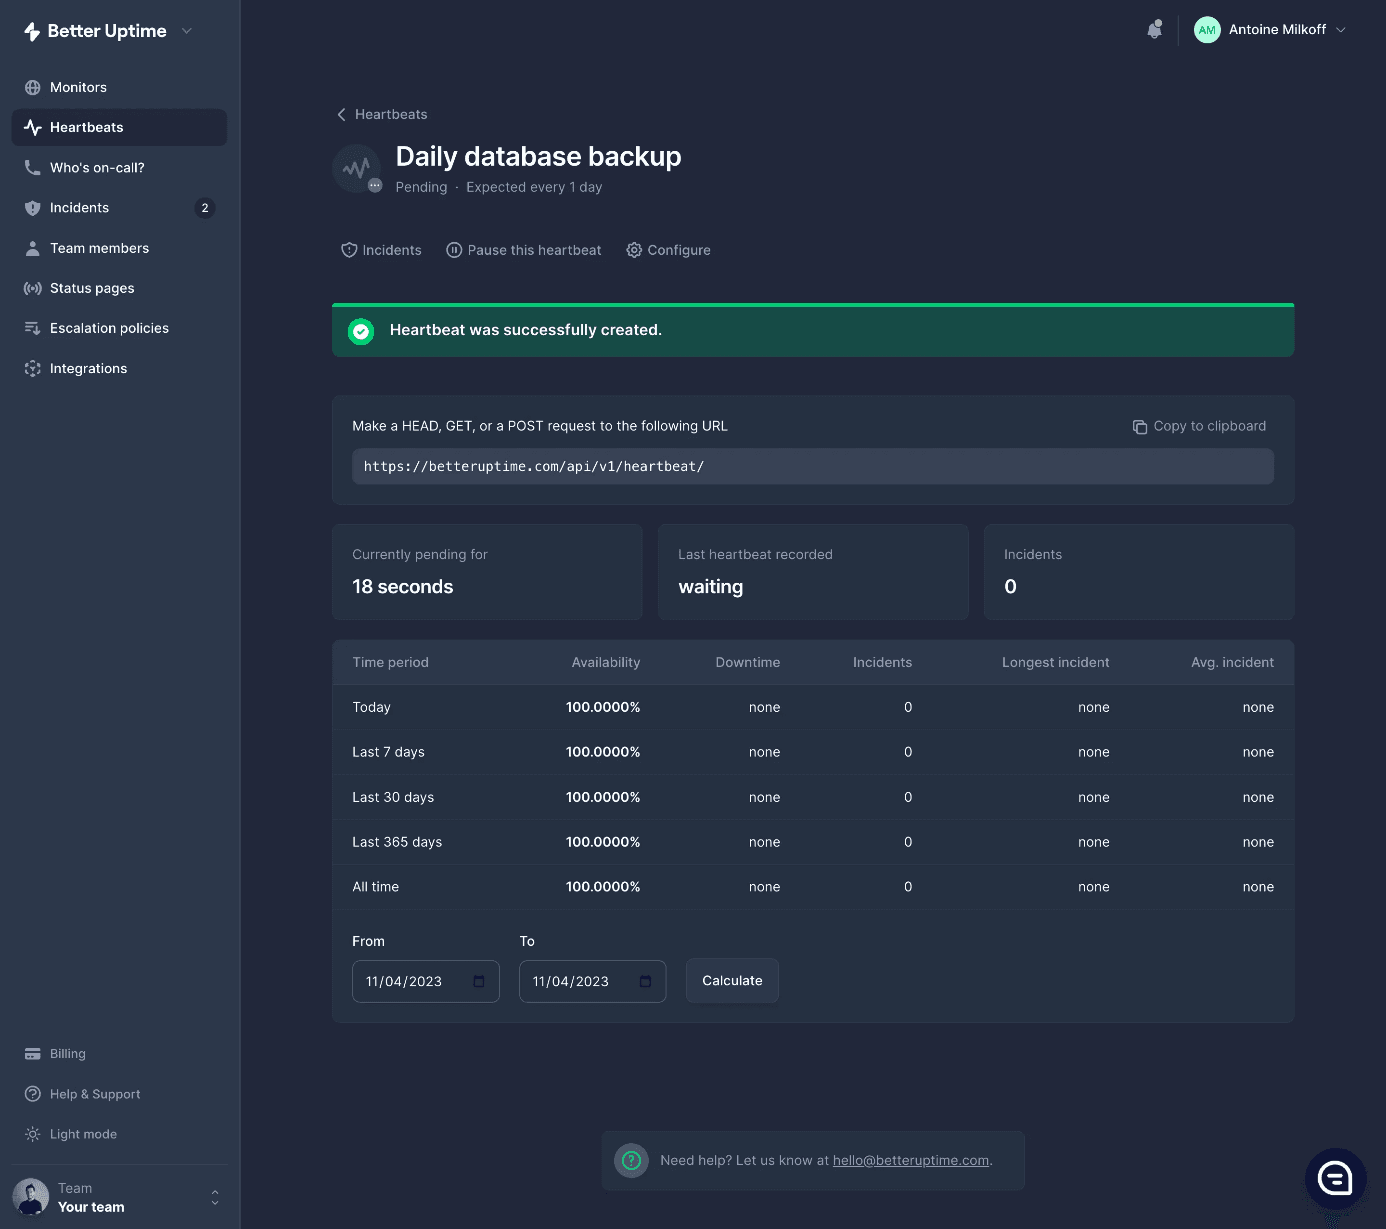Click the copy icon beside Copy to clipboard
Screen dimensions: 1386x1229
1140,427
